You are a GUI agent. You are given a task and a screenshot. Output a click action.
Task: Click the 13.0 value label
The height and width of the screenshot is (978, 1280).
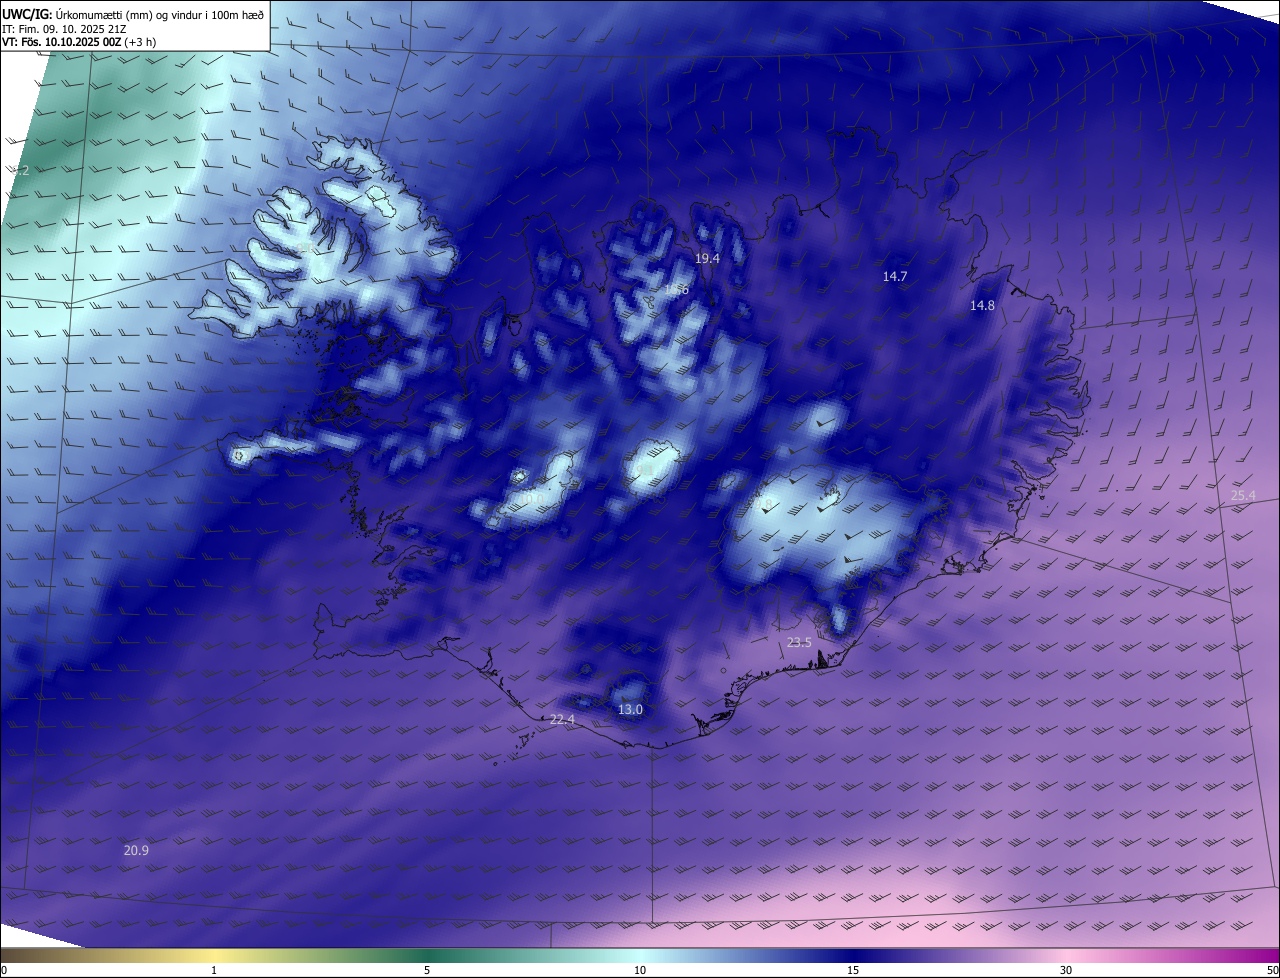pyautogui.click(x=630, y=709)
